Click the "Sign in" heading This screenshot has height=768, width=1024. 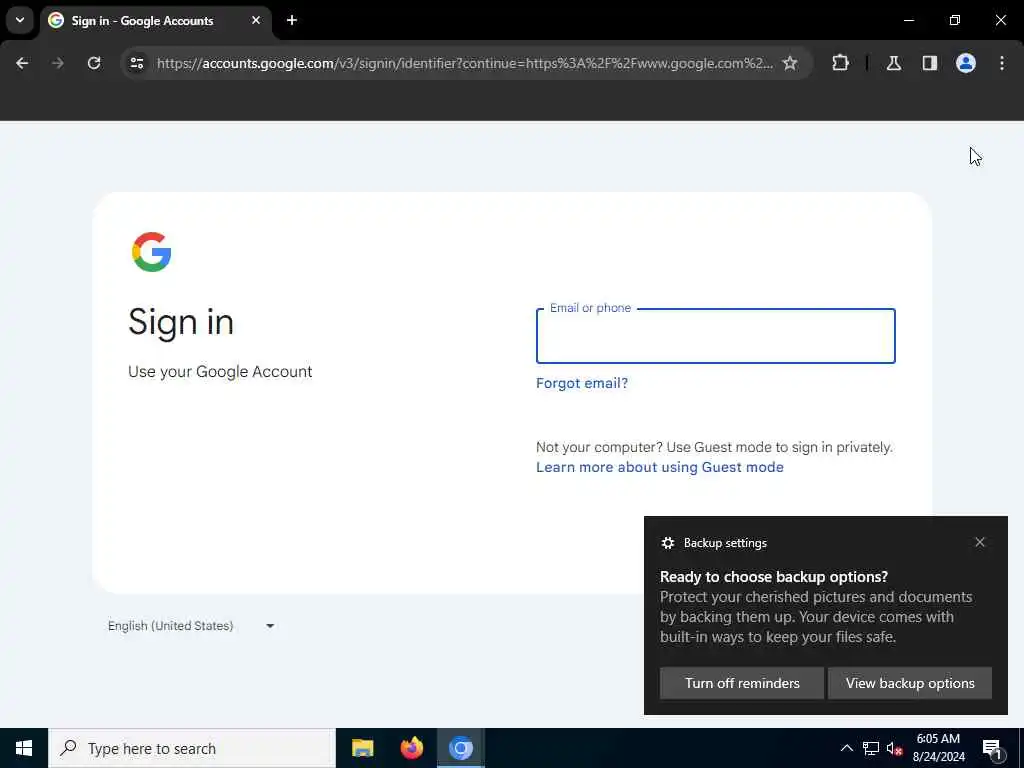181,323
